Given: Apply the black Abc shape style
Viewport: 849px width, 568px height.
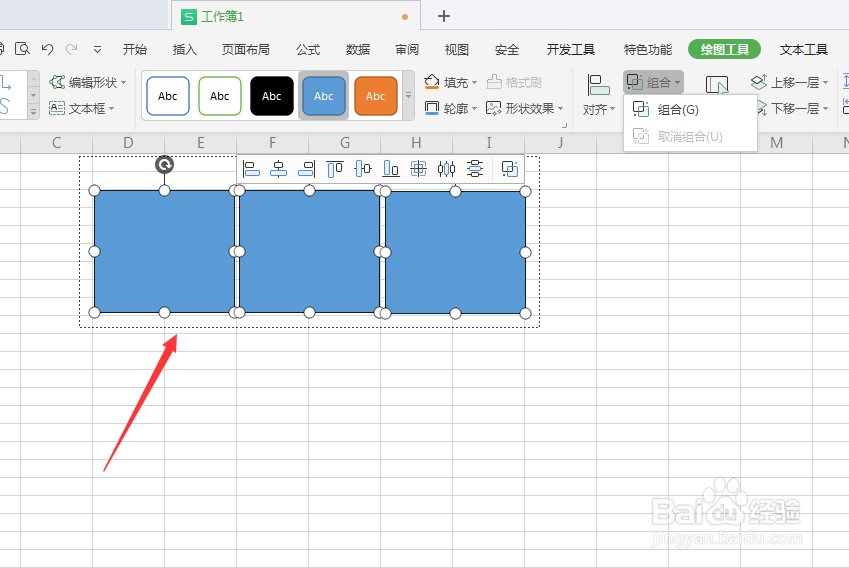Looking at the screenshot, I should (x=272, y=96).
